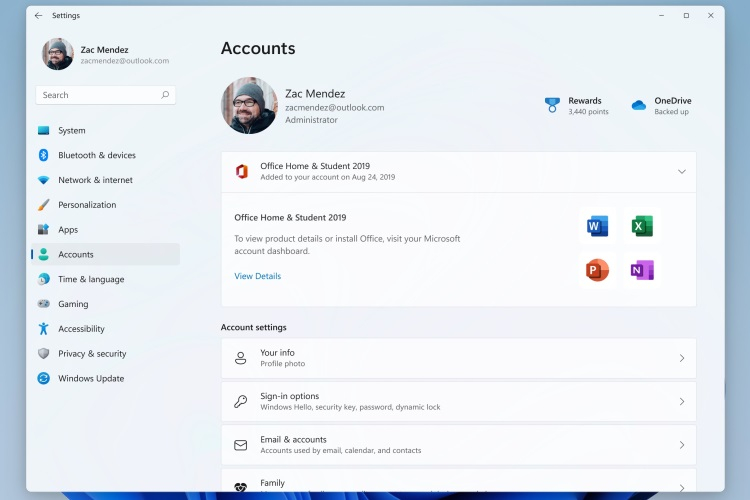Open Windows Update from sidebar

coord(91,378)
